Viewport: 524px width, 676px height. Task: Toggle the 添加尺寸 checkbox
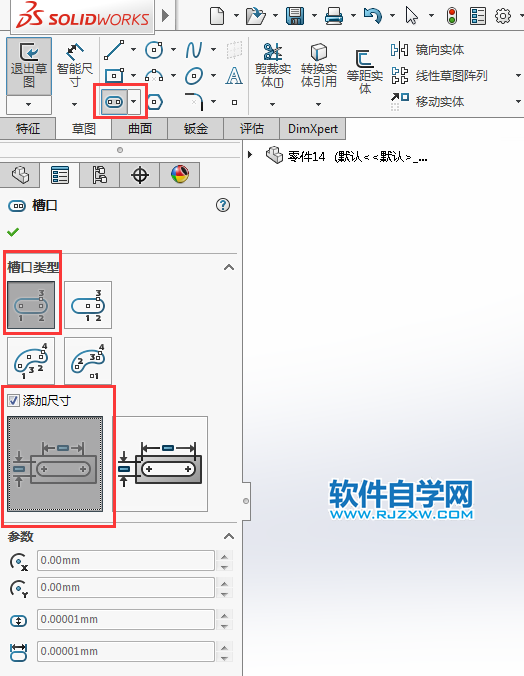coord(13,401)
